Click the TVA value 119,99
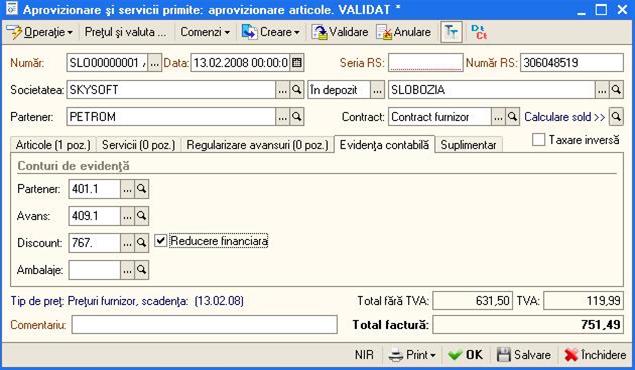 coord(583,301)
